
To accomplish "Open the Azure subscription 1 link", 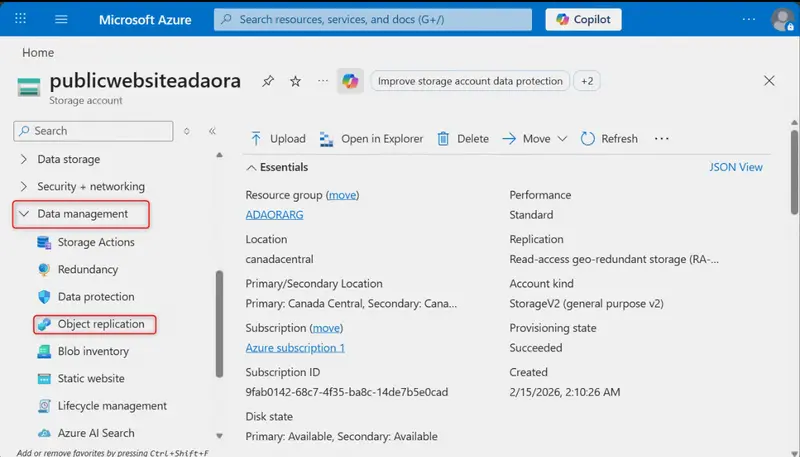I will pos(295,348).
